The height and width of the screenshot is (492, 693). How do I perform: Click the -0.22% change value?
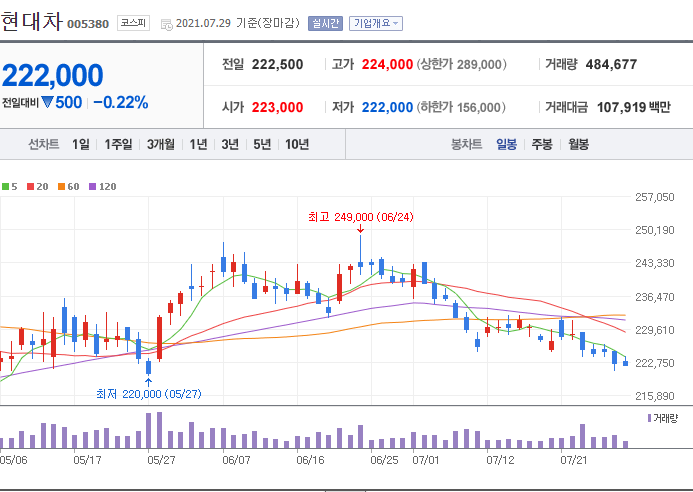(x=121, y=103)
